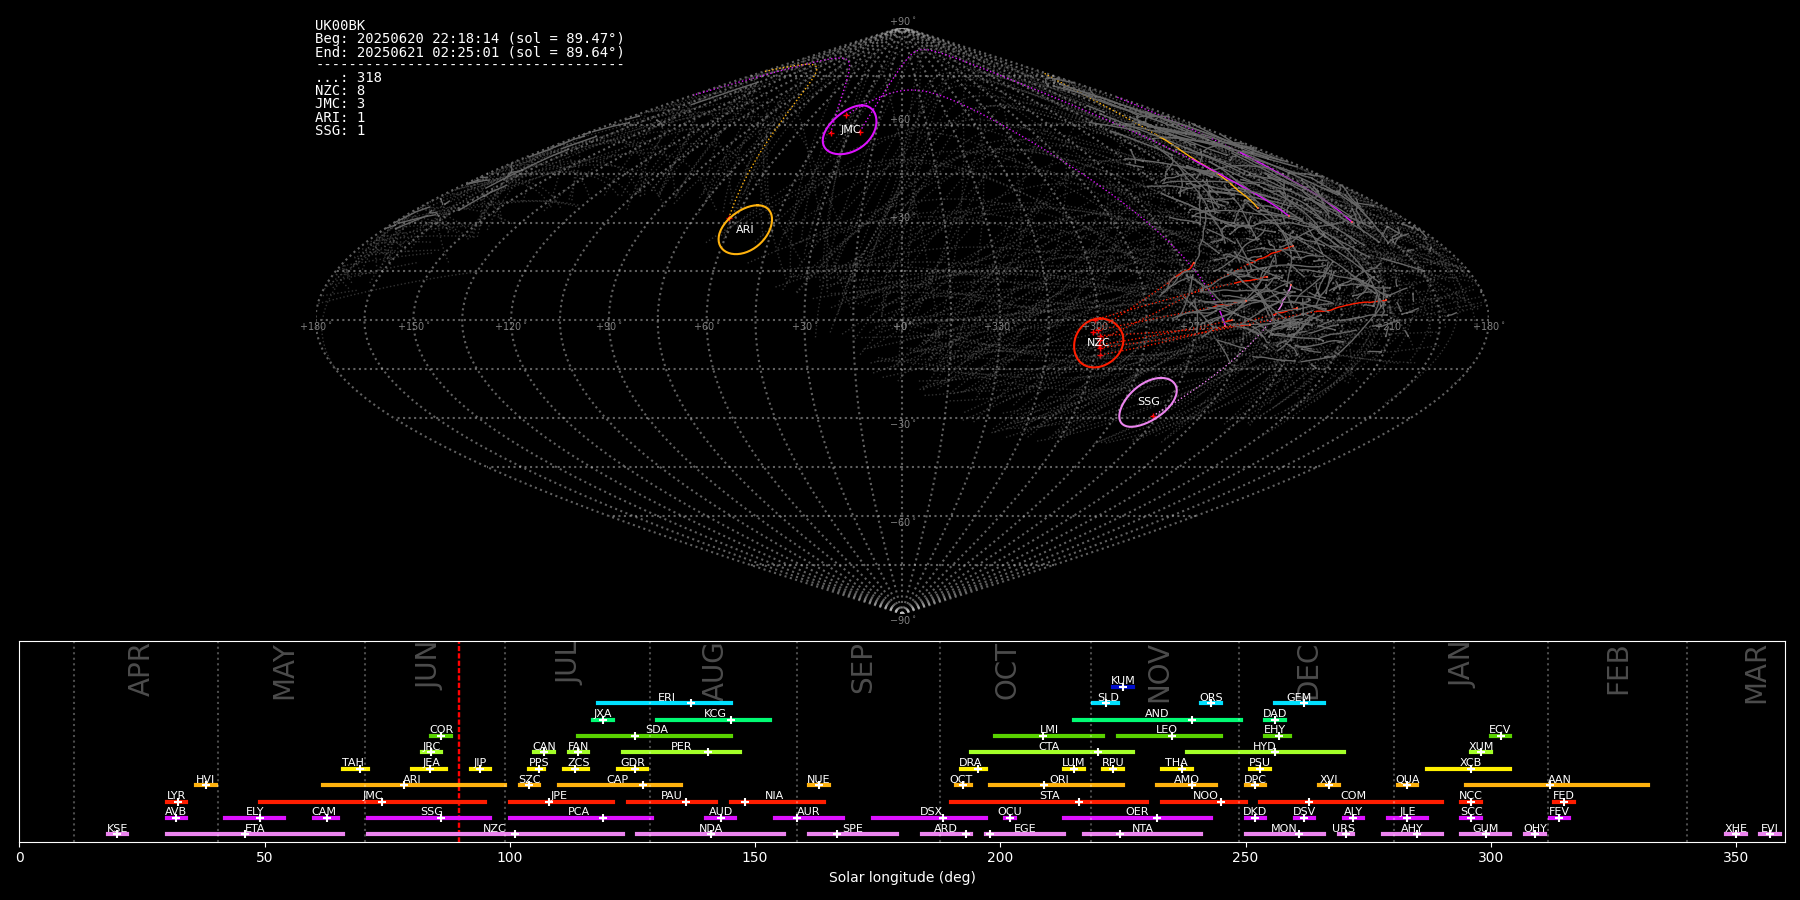Click the '100' tick on solar longitude axis
1800x900 pixels.
(509, 857)
